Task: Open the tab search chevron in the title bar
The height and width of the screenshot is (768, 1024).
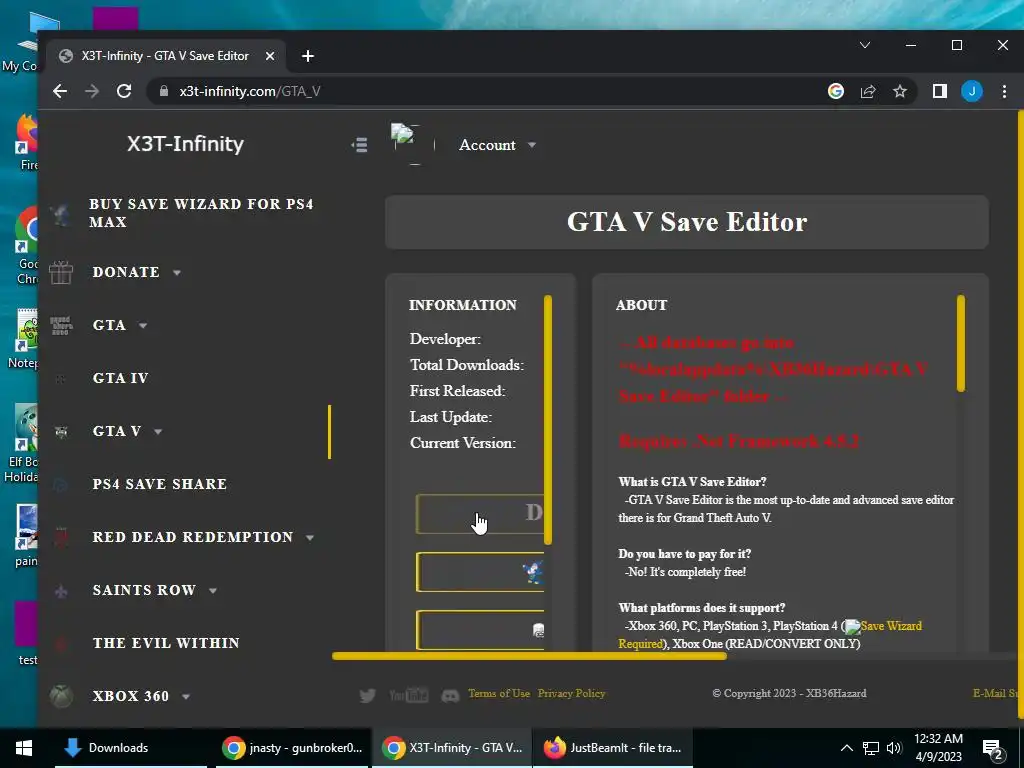Action: (865, 45)
